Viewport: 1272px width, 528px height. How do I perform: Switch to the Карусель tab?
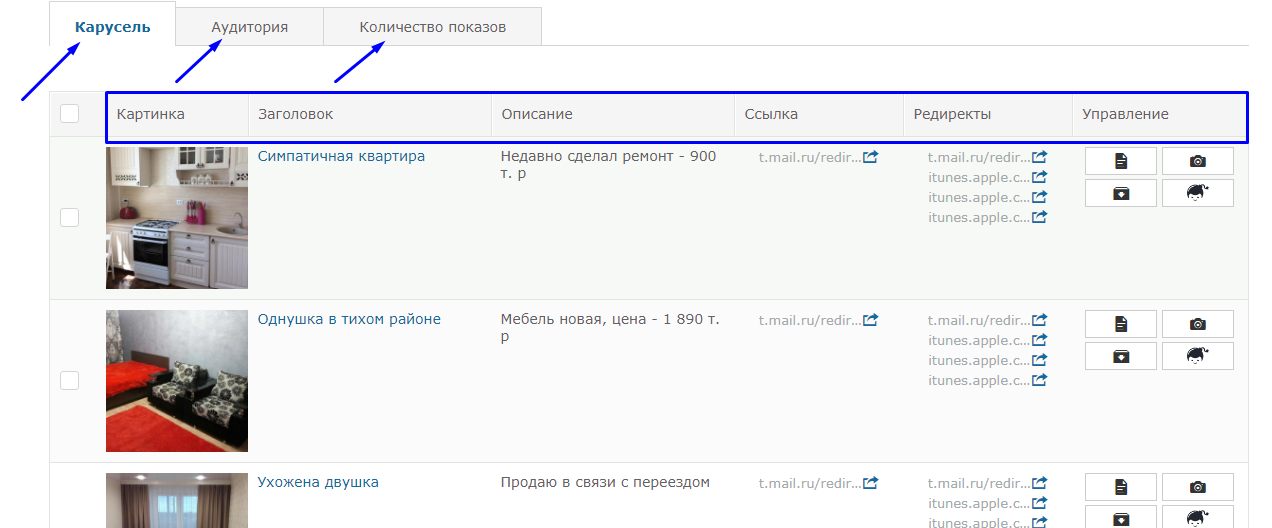[112, 27]
